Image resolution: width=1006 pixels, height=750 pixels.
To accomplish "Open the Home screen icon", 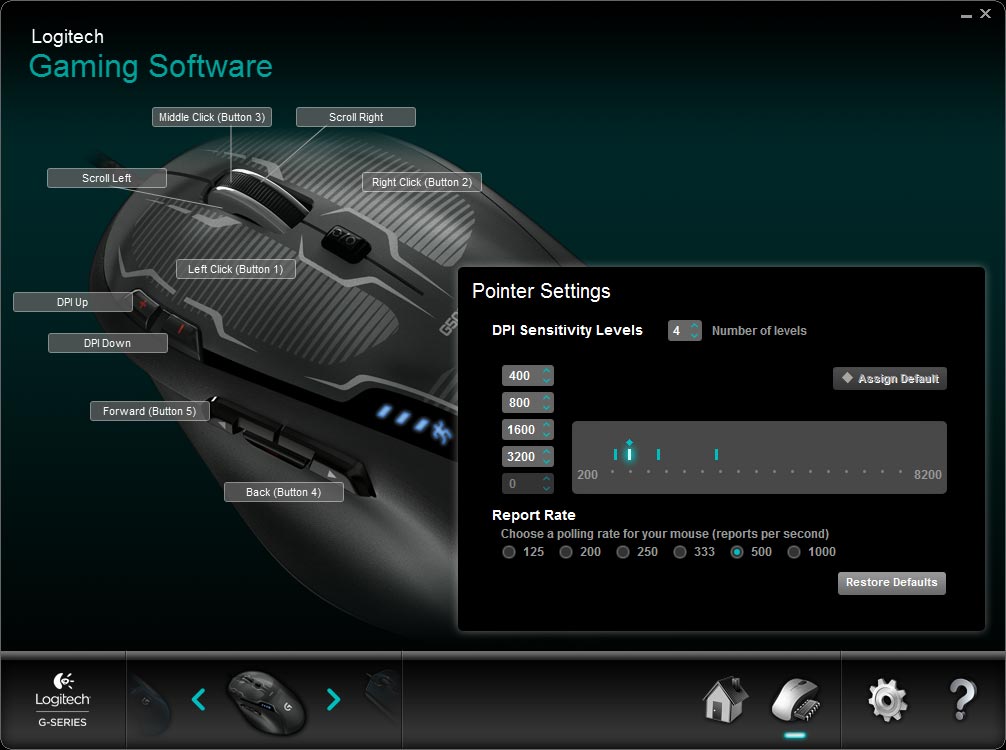I will click(726, 699).
